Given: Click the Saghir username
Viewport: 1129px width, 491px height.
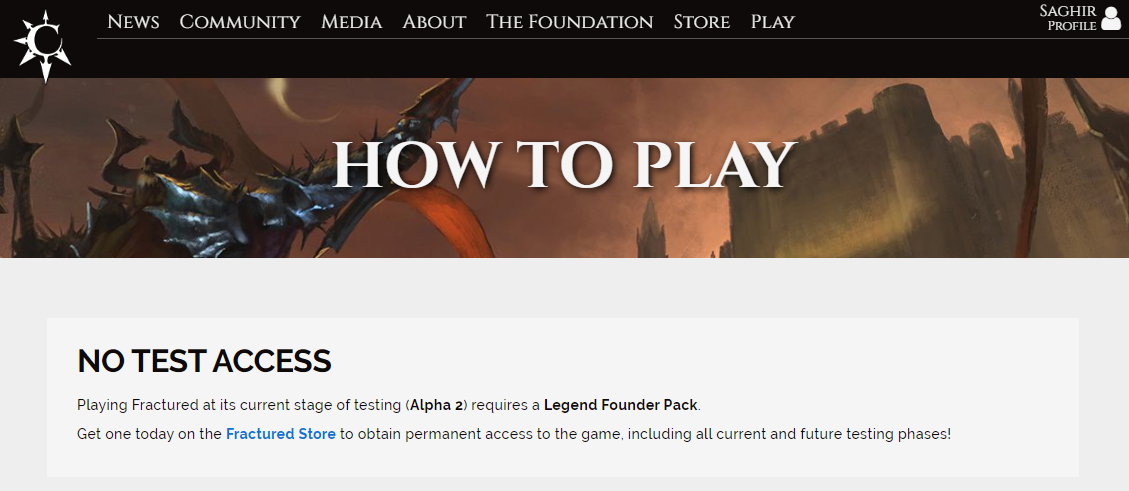Looking at the screenshot, I should coord(1068,11).
